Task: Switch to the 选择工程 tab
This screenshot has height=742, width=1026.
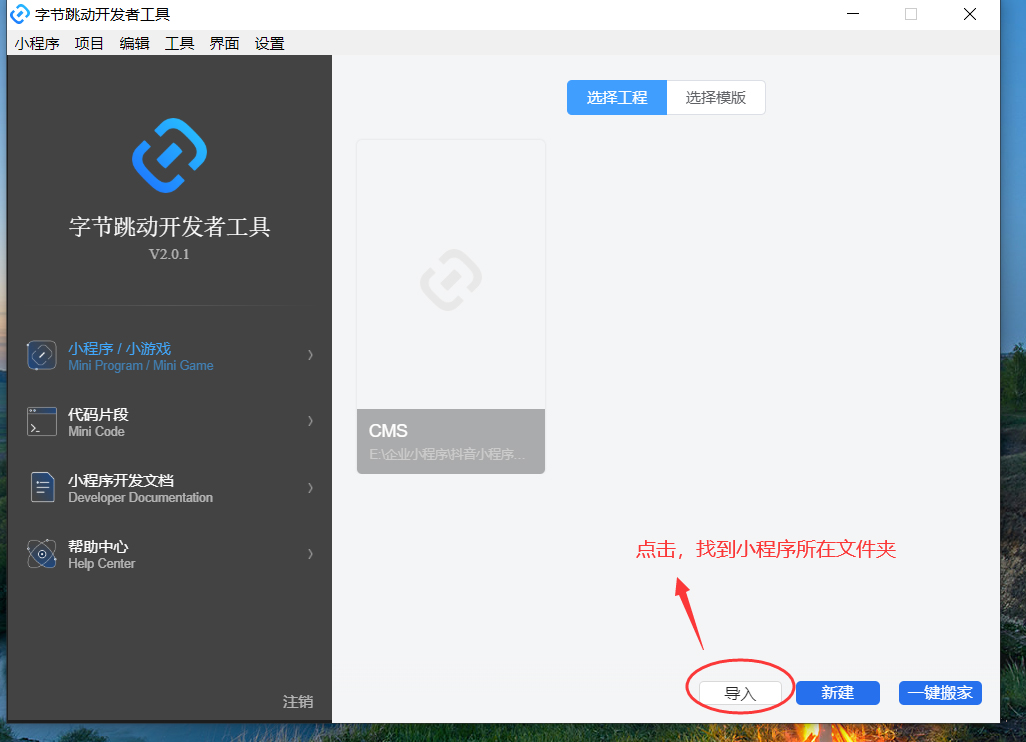Action: [617, 98]
